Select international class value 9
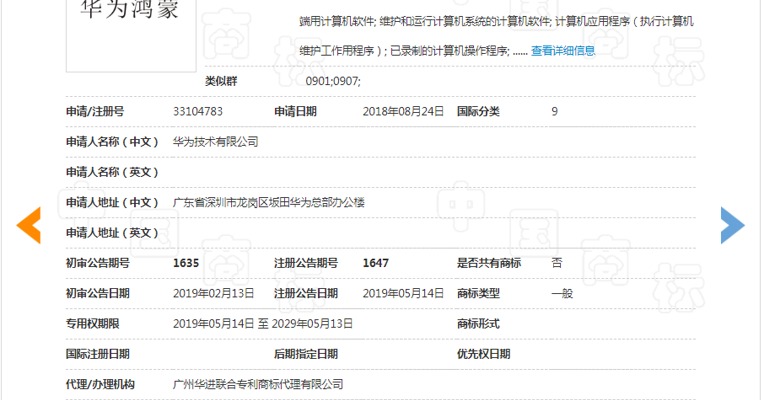The image size is (764, 400). tap(554, 112)
